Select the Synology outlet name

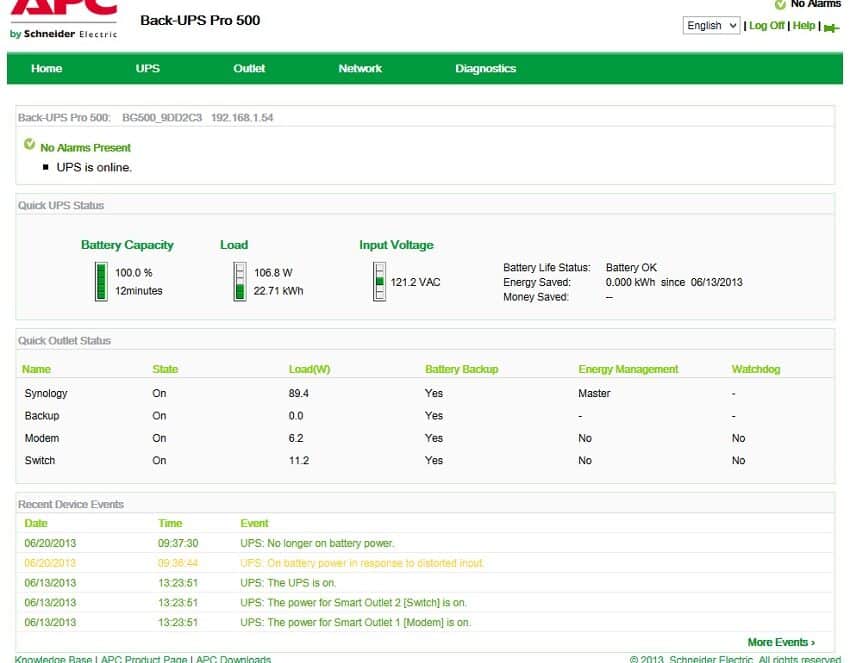pyautogui.click(x=46, y=393)
